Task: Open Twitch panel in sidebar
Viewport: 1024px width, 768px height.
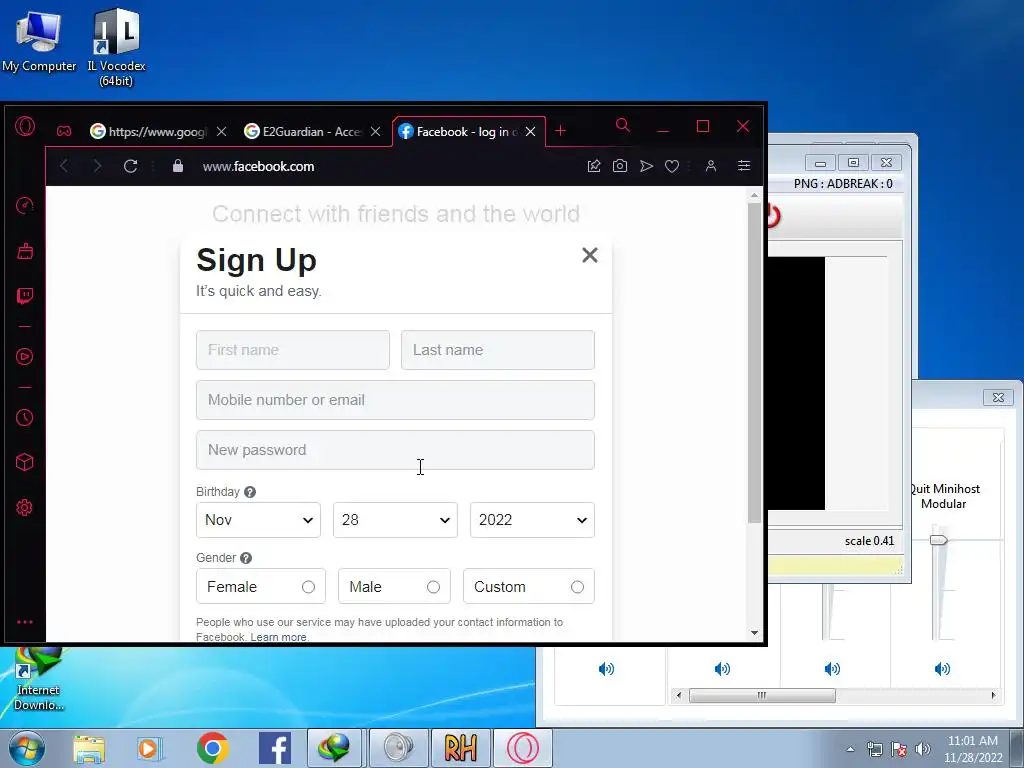Action: coord(25,296)
